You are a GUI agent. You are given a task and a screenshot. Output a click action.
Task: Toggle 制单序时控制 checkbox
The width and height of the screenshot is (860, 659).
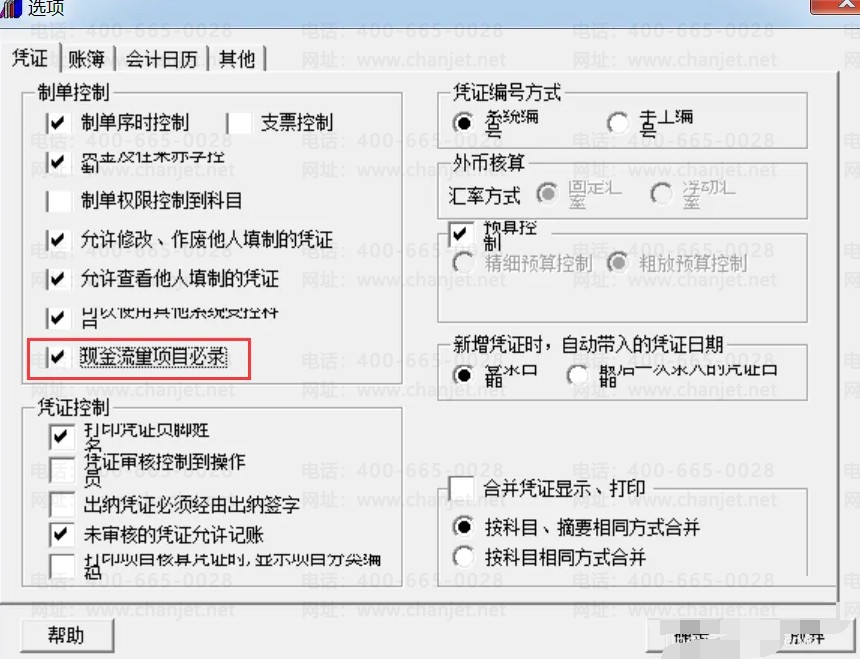tap(58, 123)
